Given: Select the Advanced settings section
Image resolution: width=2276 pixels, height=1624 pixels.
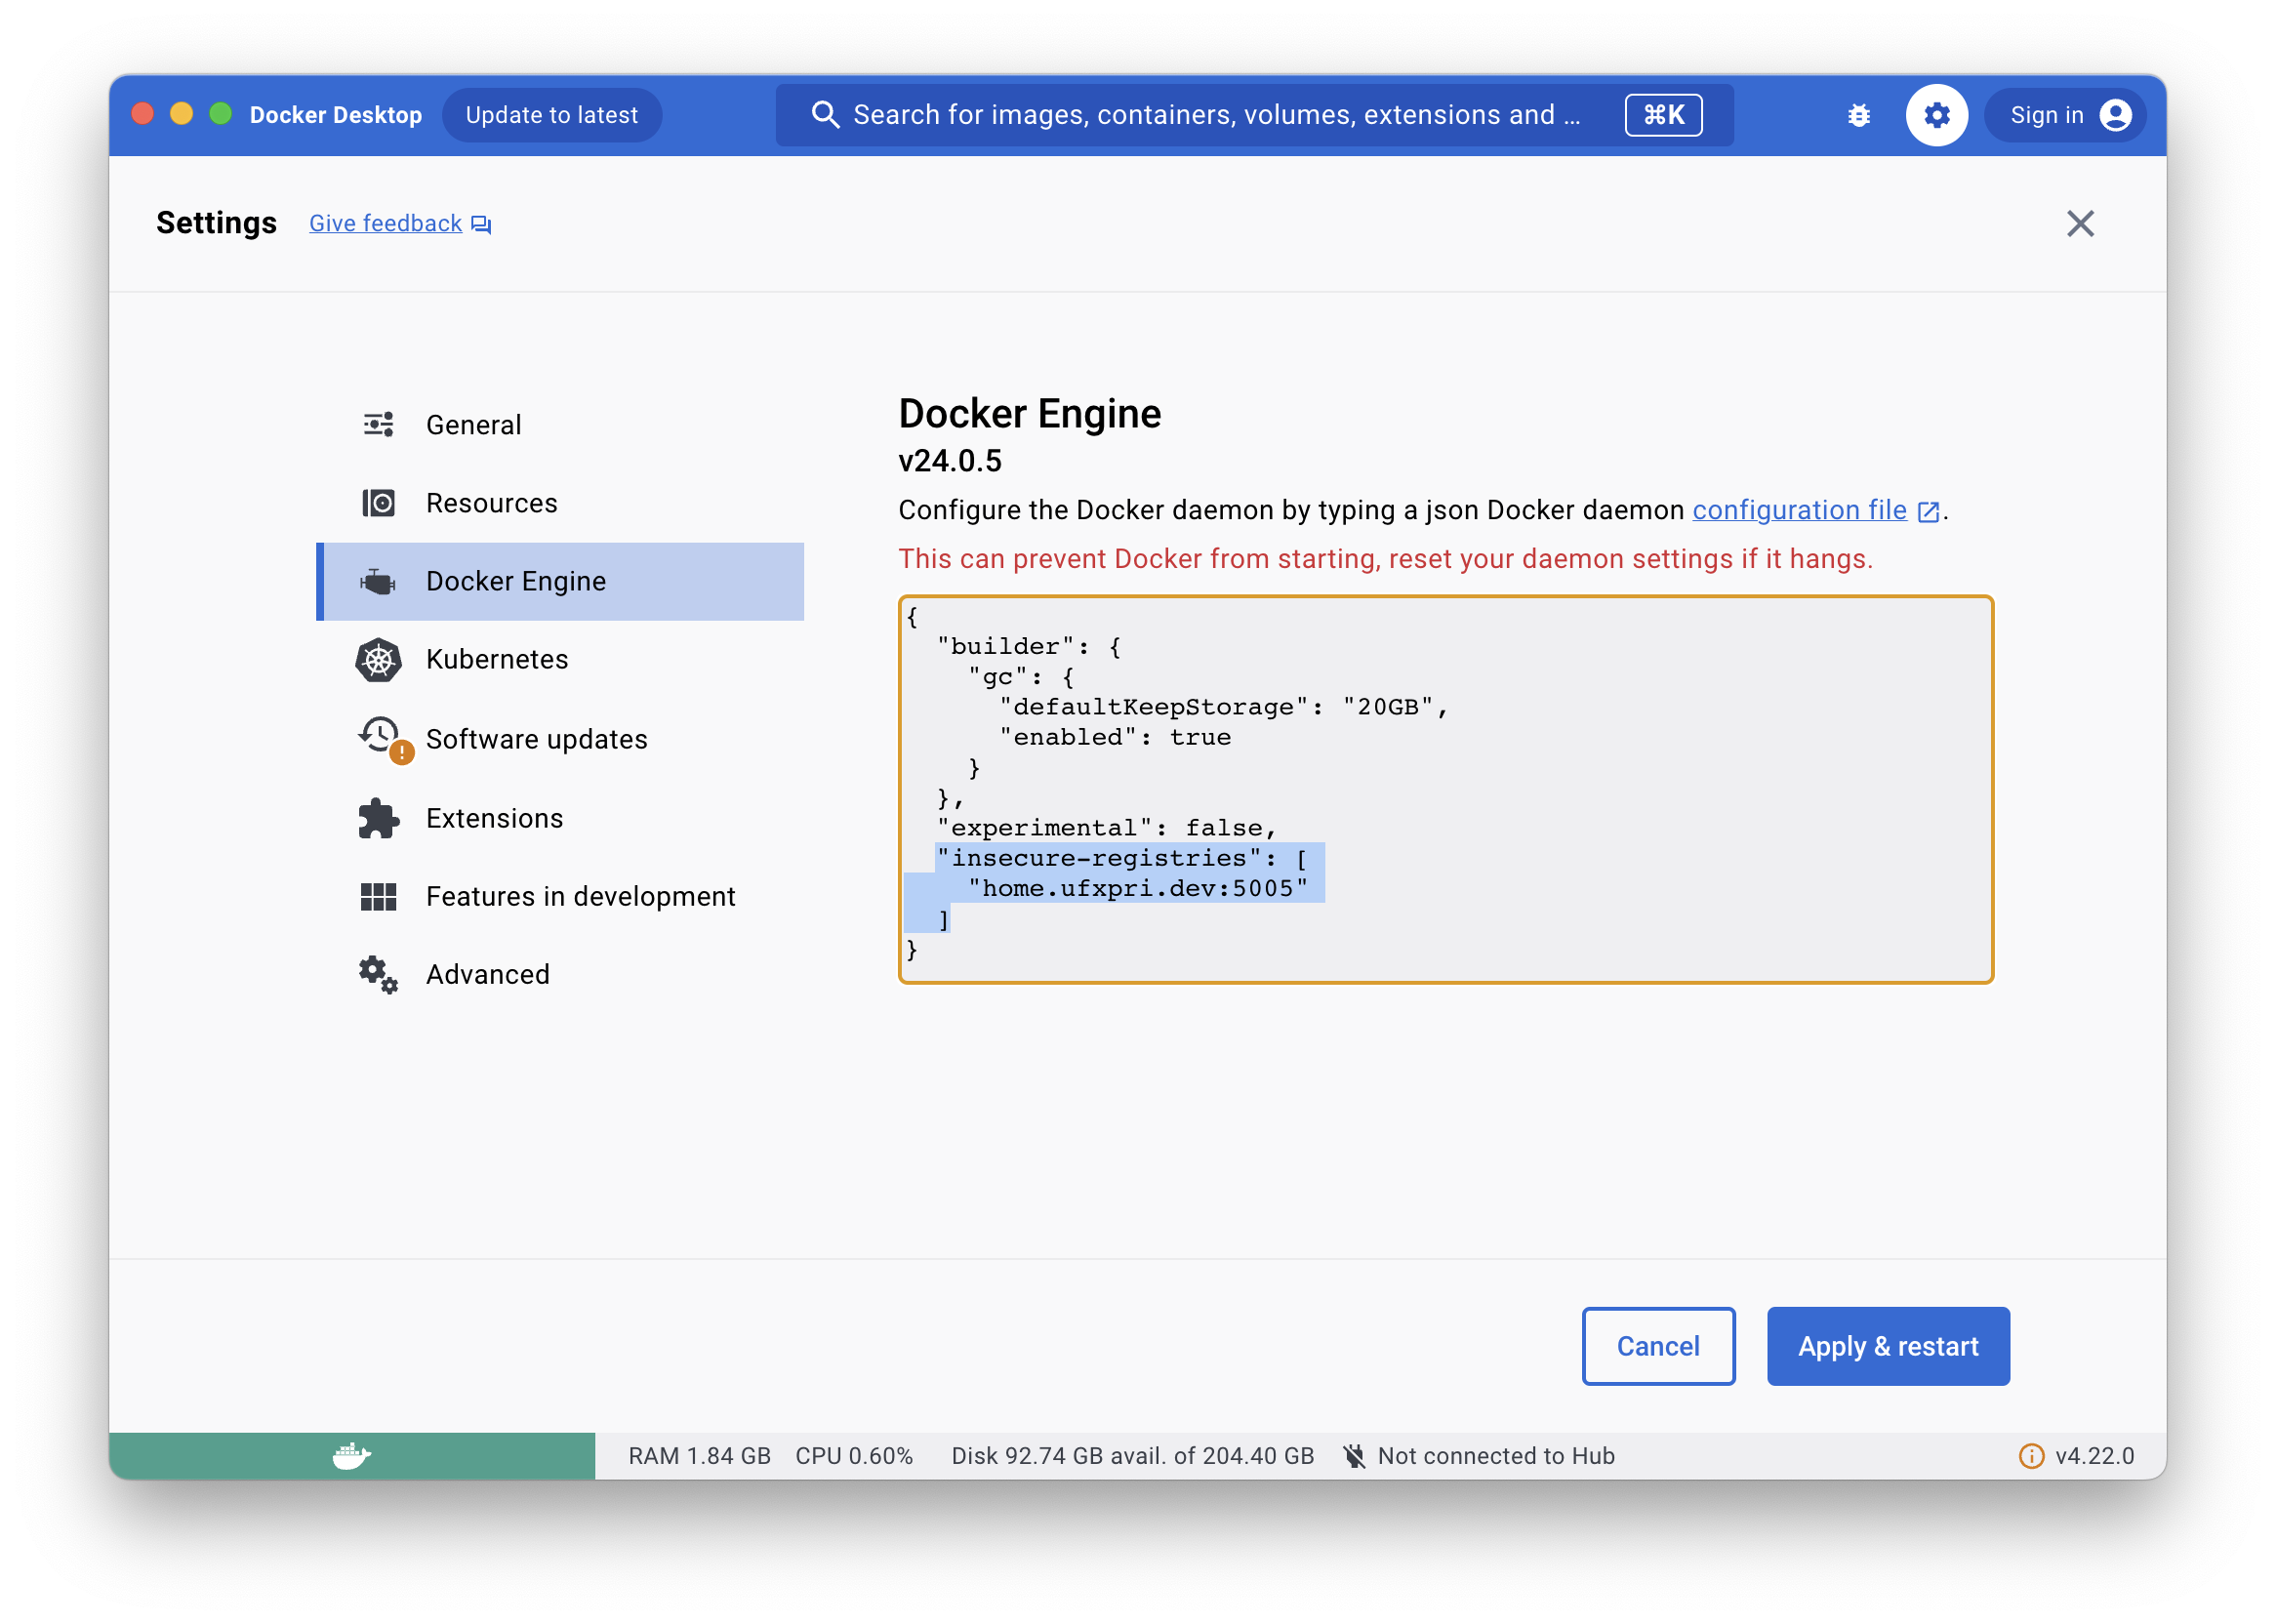Looking at the screenshot, I should [x=487, y=974].
